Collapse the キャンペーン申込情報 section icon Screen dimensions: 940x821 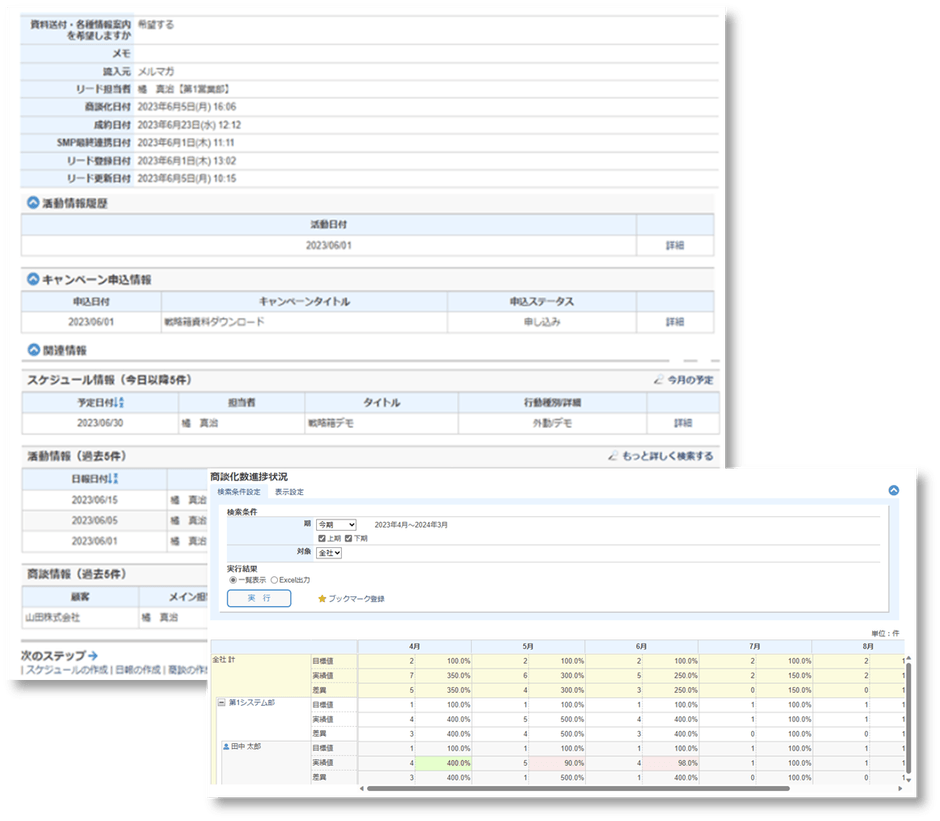[x=33, y=279]
